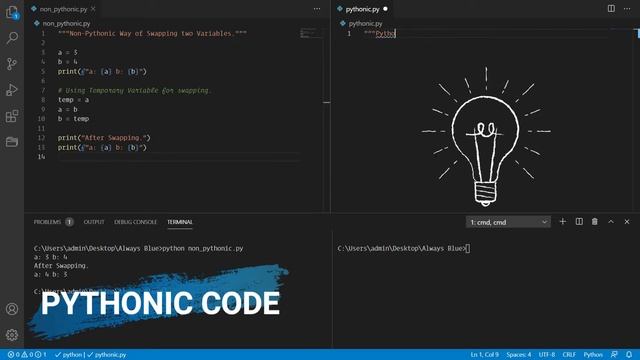Image resolution: width=640 pixels, height=360 pixels.
Task: Open the Explorer view in activity bar
Action: [12, 12]
